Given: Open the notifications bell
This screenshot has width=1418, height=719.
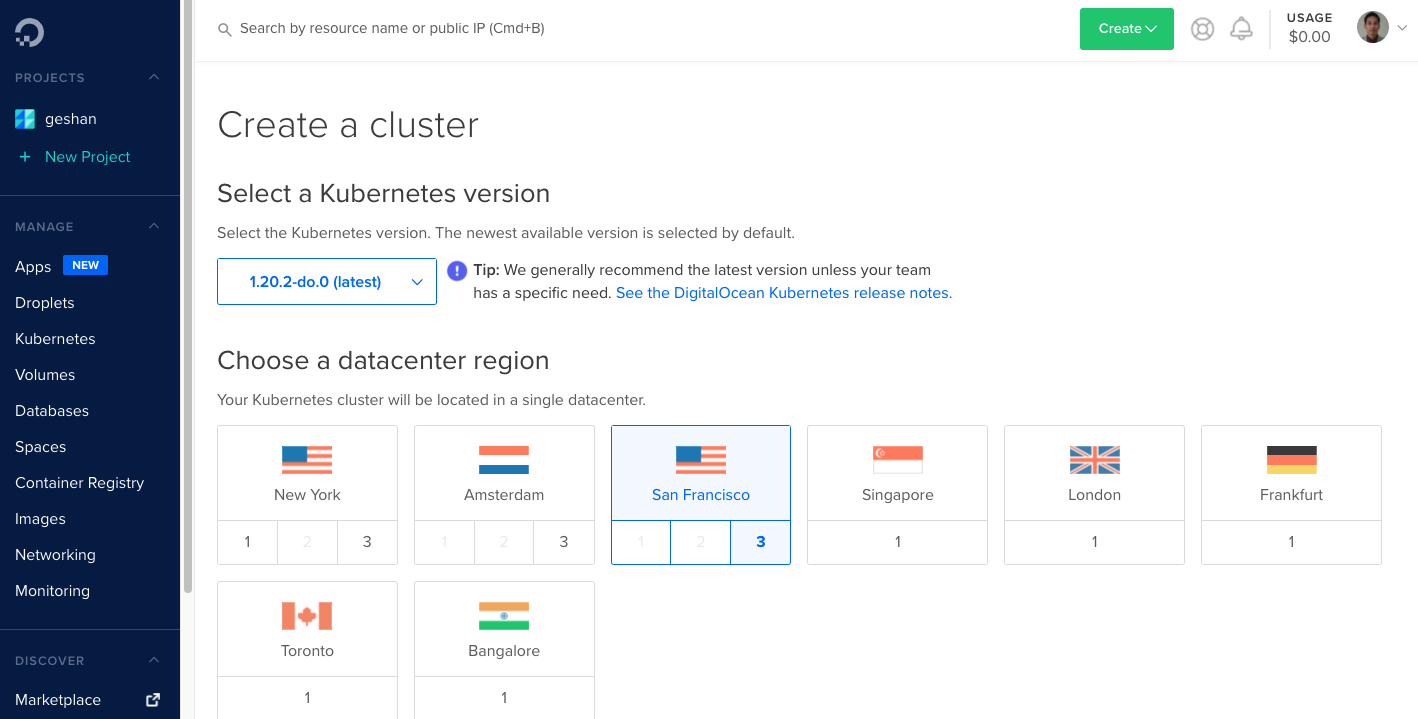Looking at the screenshot, I should tap(1241, 28).
